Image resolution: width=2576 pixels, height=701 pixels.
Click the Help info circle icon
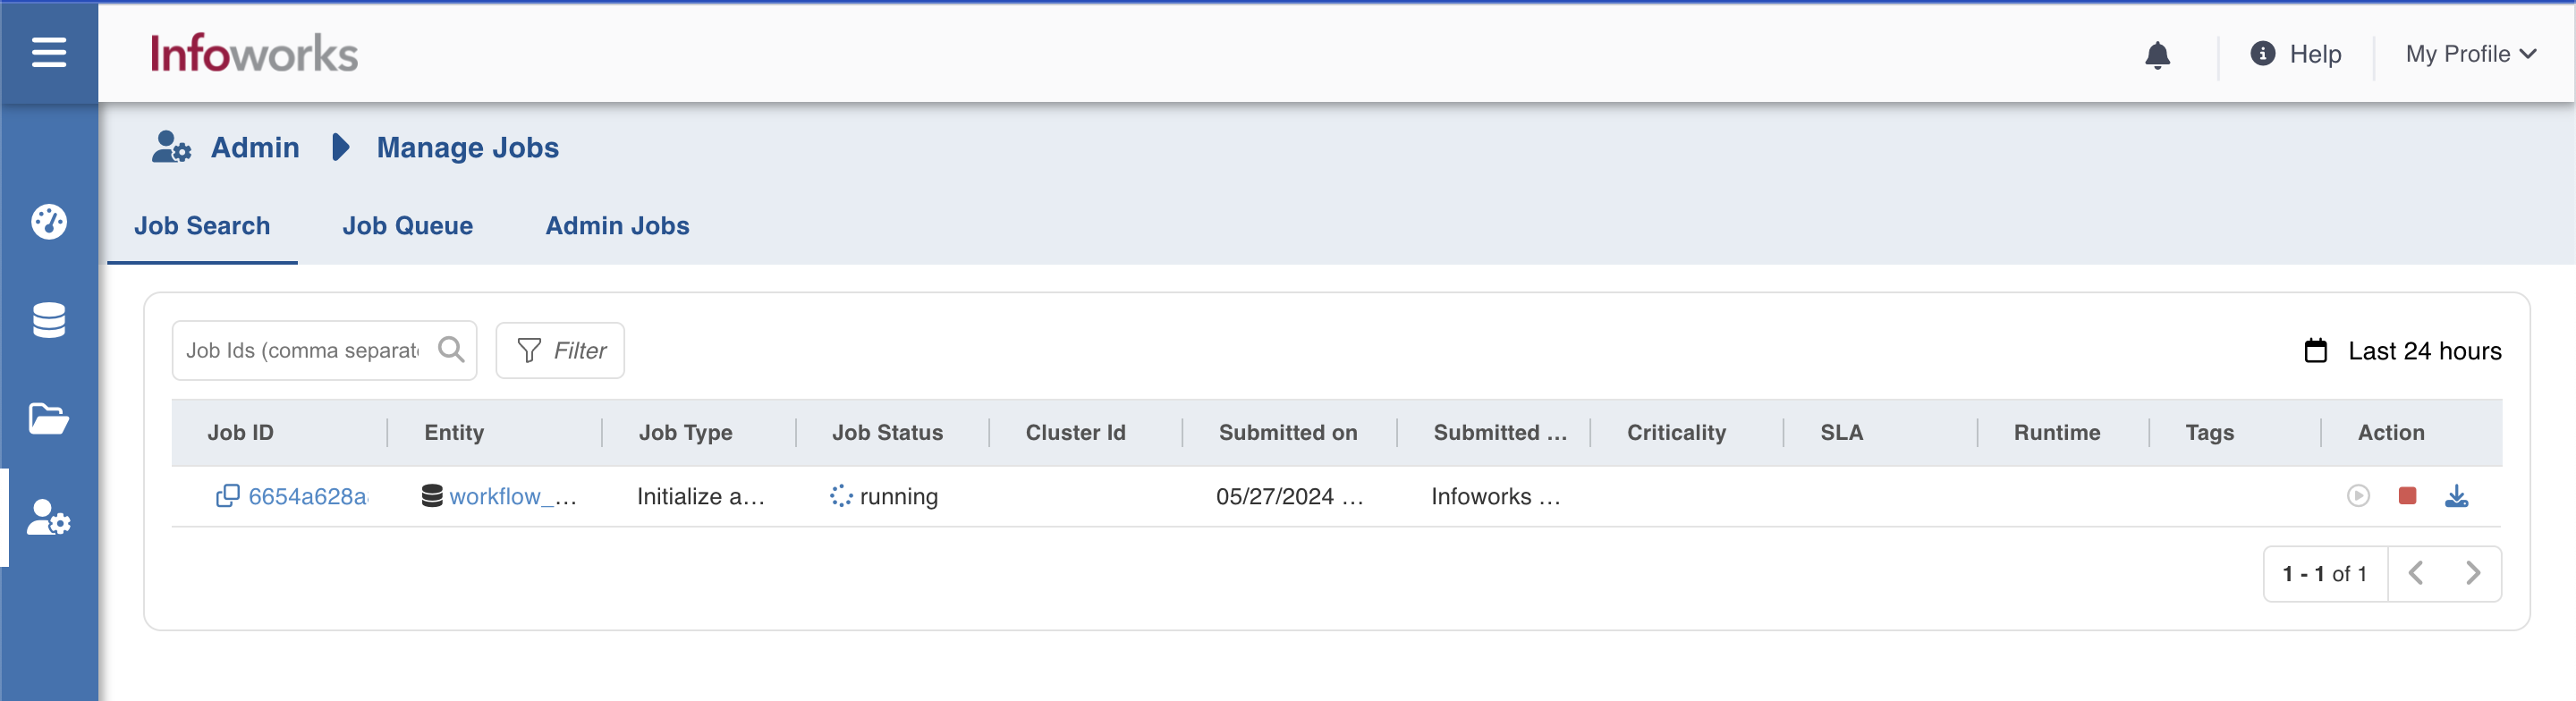coord(2262,53)
